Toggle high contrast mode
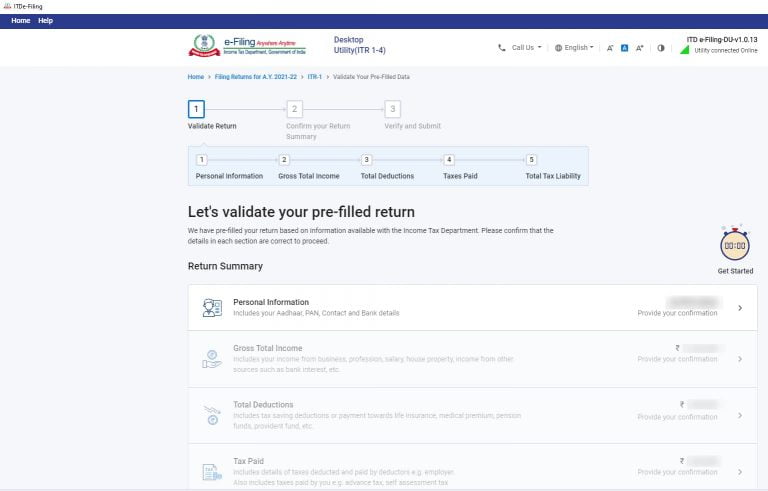The image size is (768, 491). (x=661, y=47)
